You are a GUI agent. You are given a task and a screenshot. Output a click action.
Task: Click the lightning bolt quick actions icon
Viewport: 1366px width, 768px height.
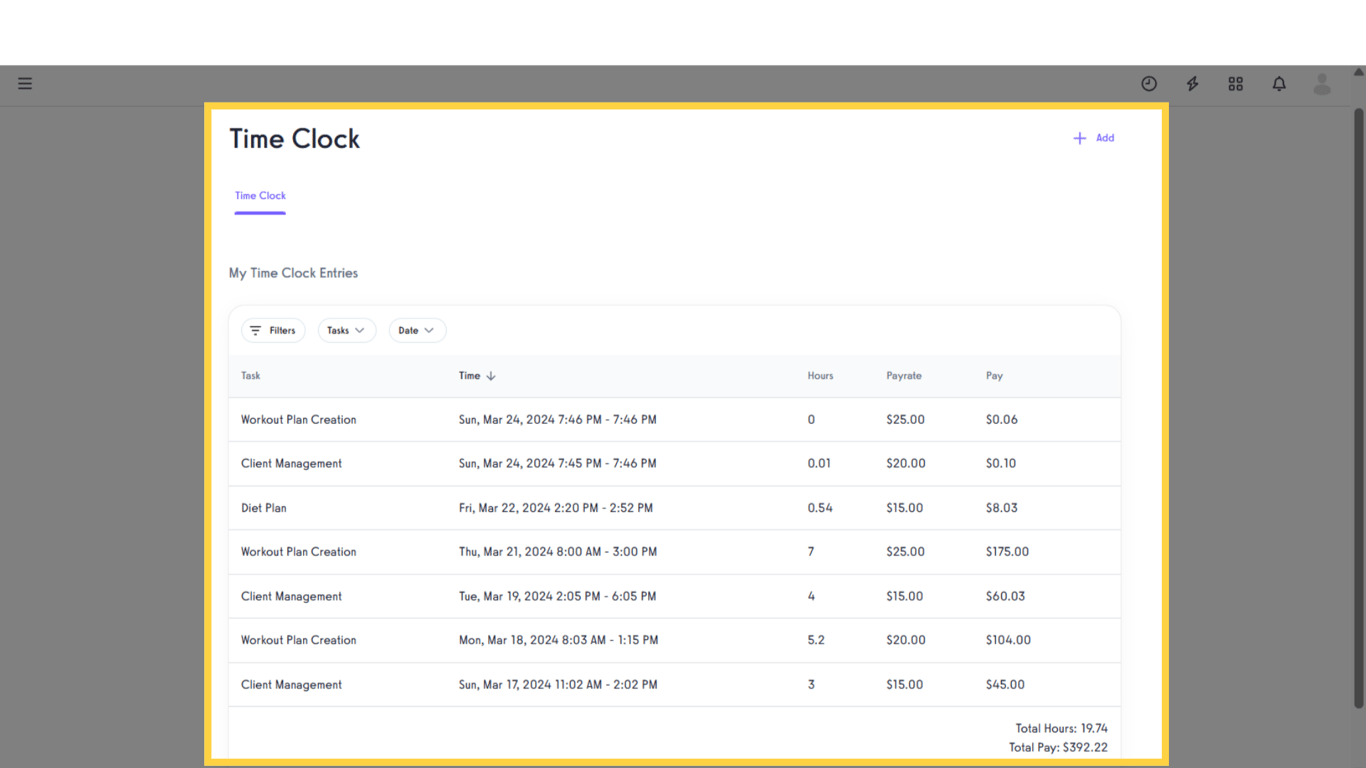coord(1192,84)
